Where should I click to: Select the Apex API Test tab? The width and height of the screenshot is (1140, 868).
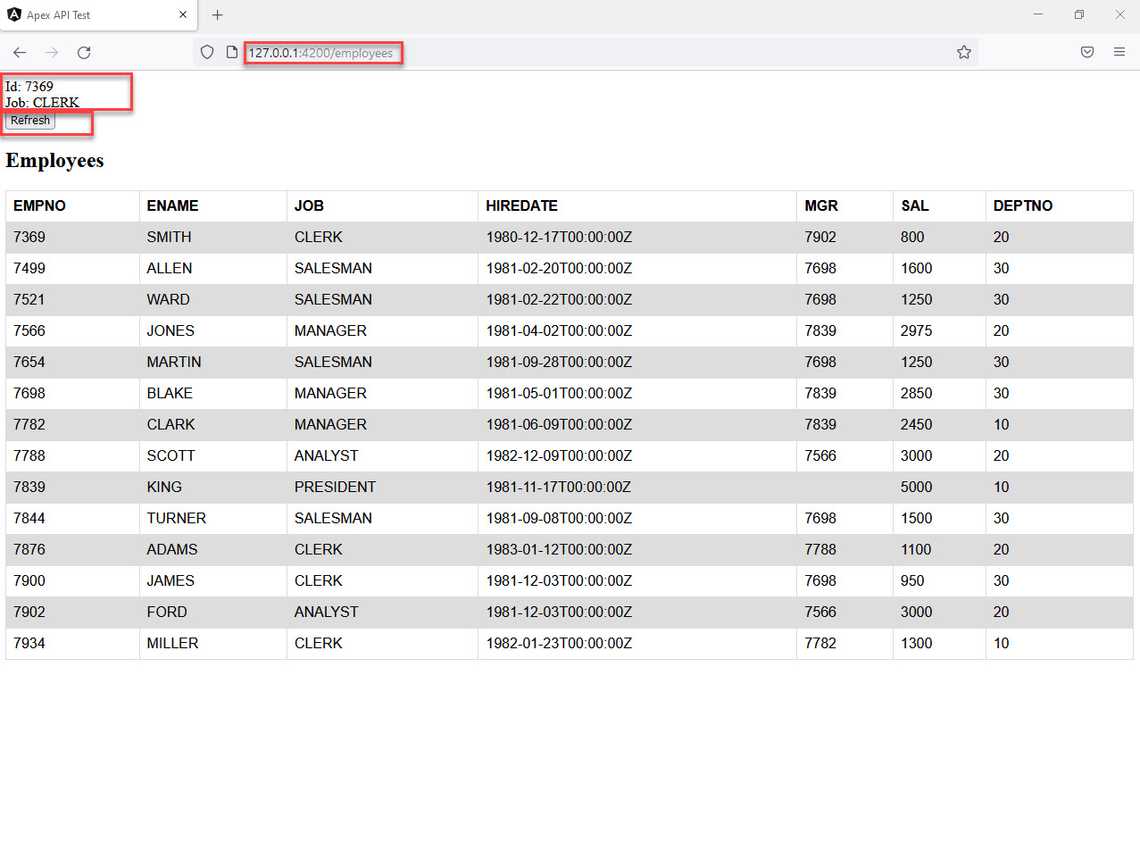pos(90,15)
